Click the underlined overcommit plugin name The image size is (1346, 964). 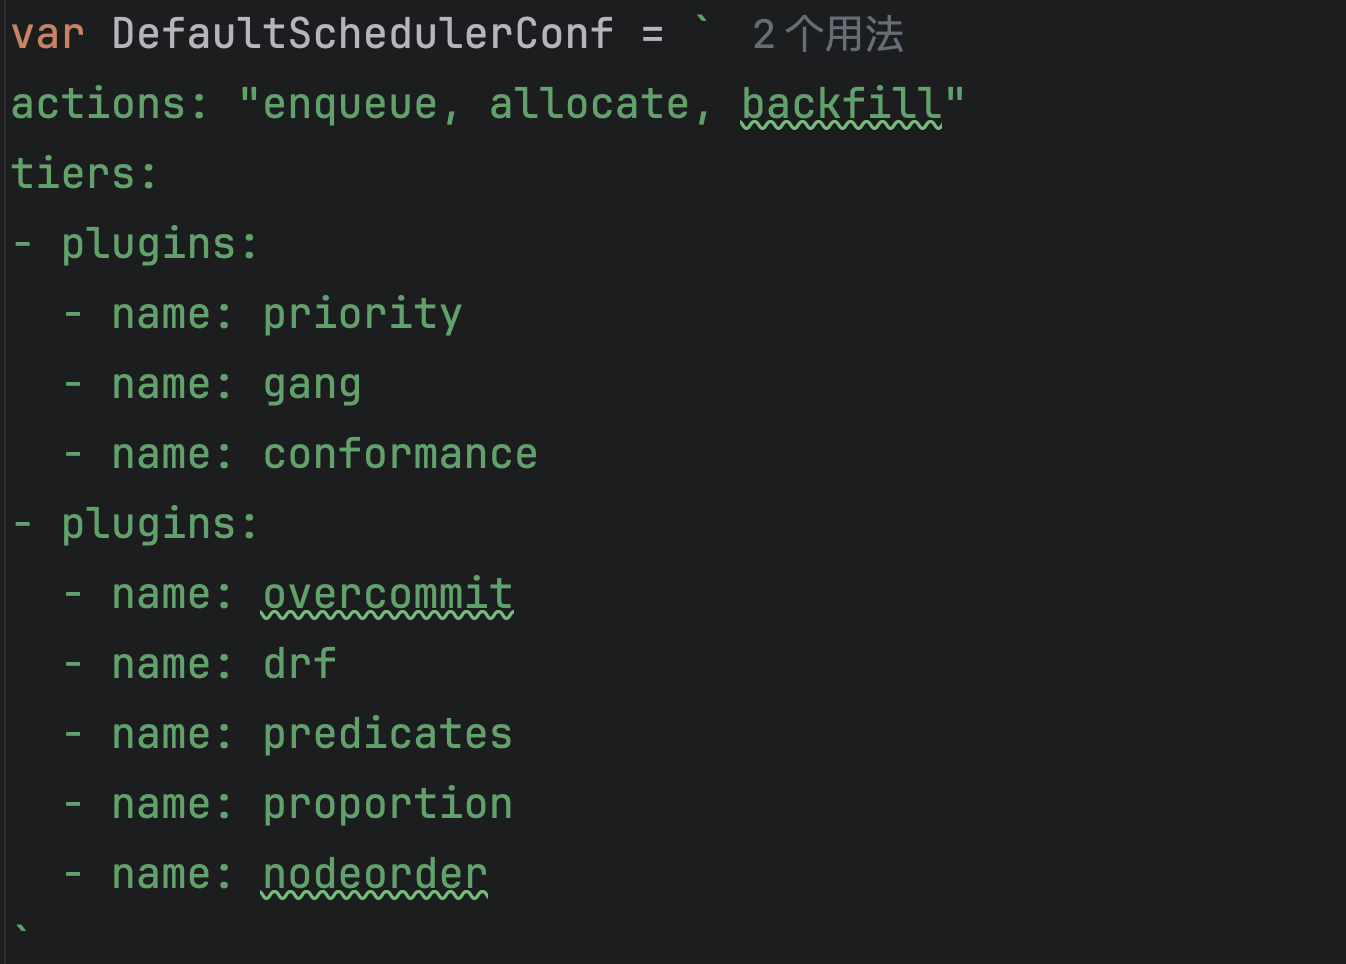[x=387, y=594]
